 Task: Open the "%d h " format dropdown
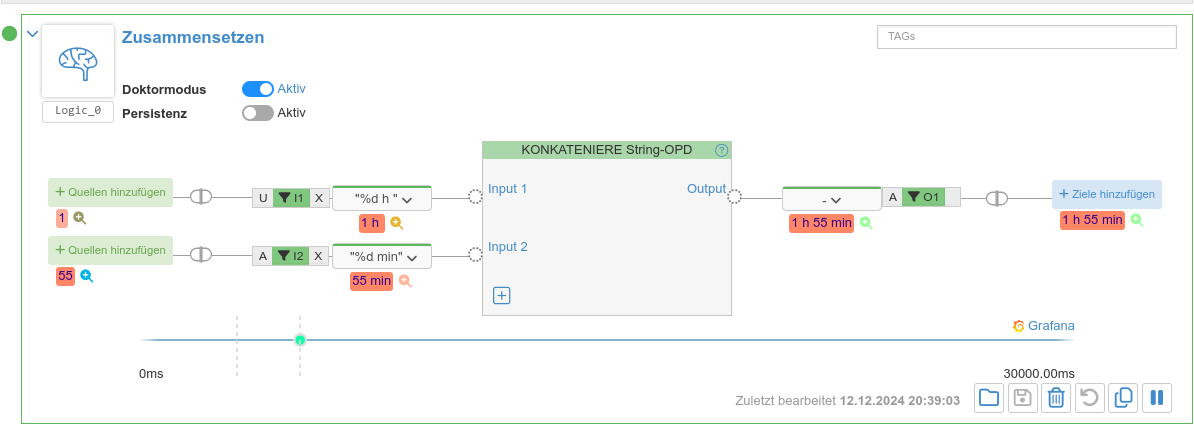381,198
